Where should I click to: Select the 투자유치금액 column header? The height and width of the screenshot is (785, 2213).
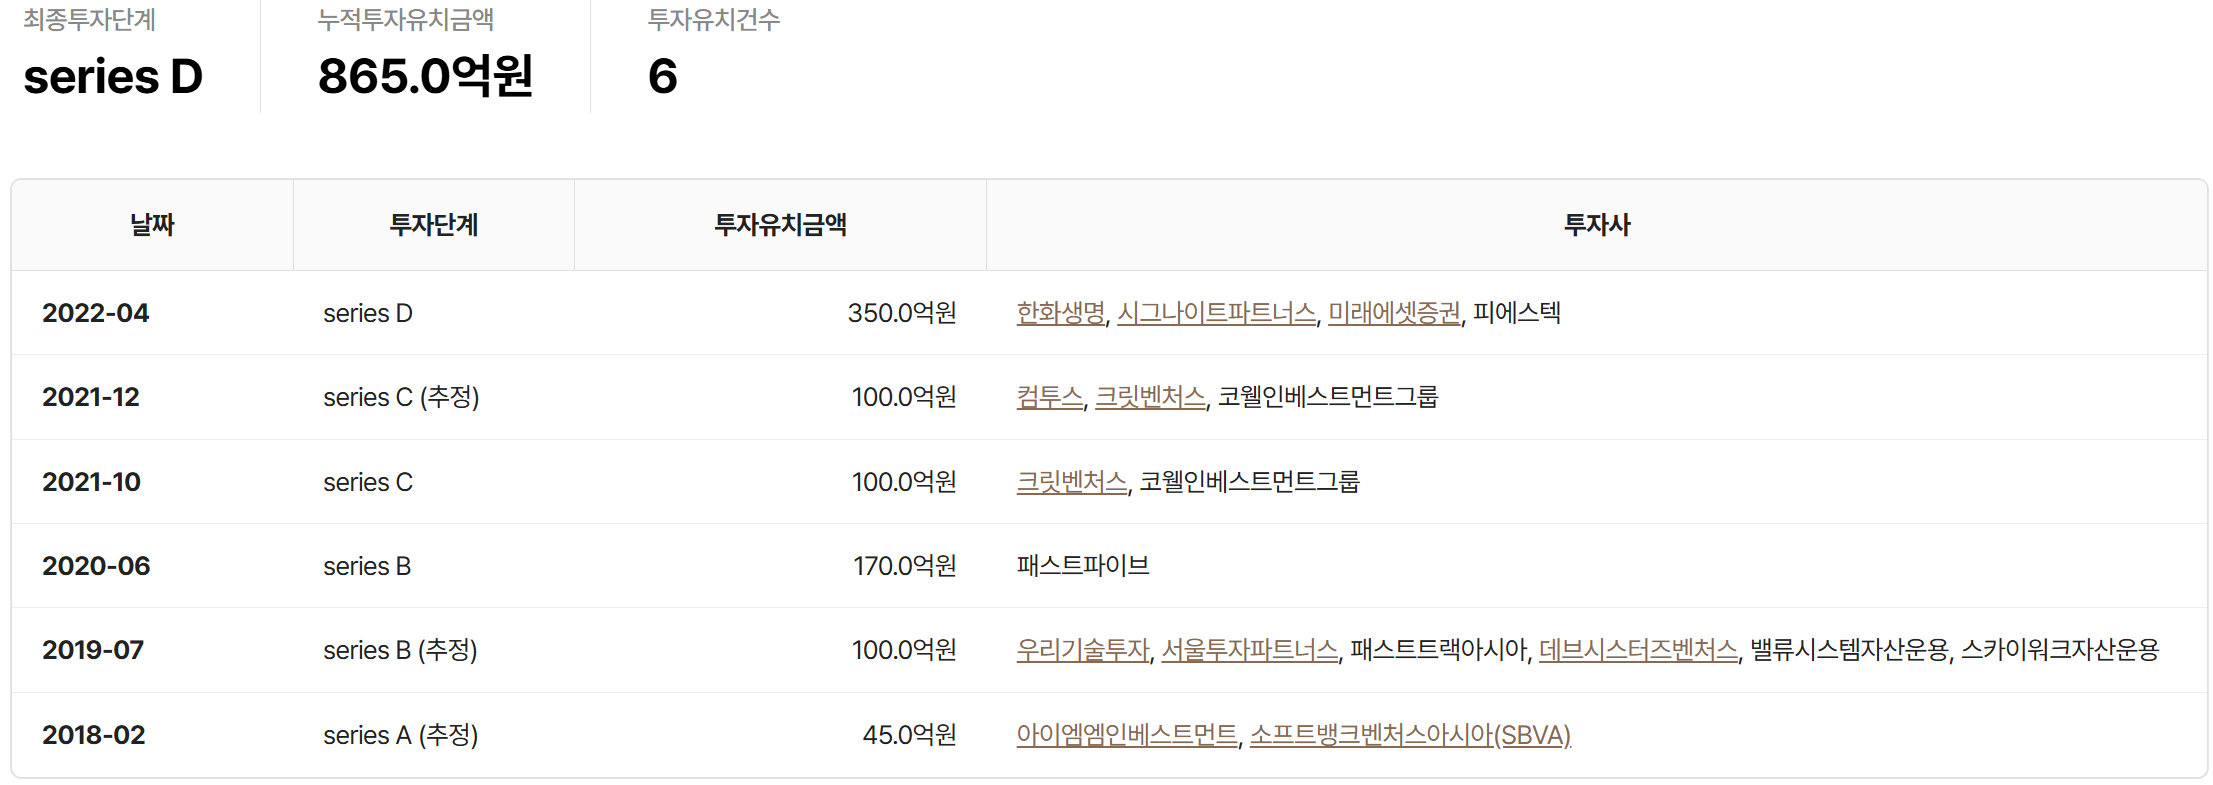click(780, 225)
